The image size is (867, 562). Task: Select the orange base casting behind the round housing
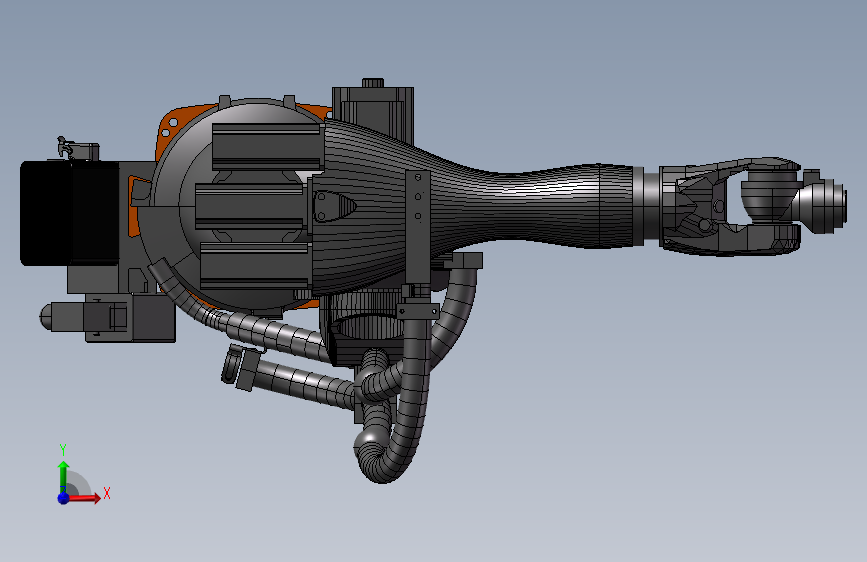coord(171,124)
